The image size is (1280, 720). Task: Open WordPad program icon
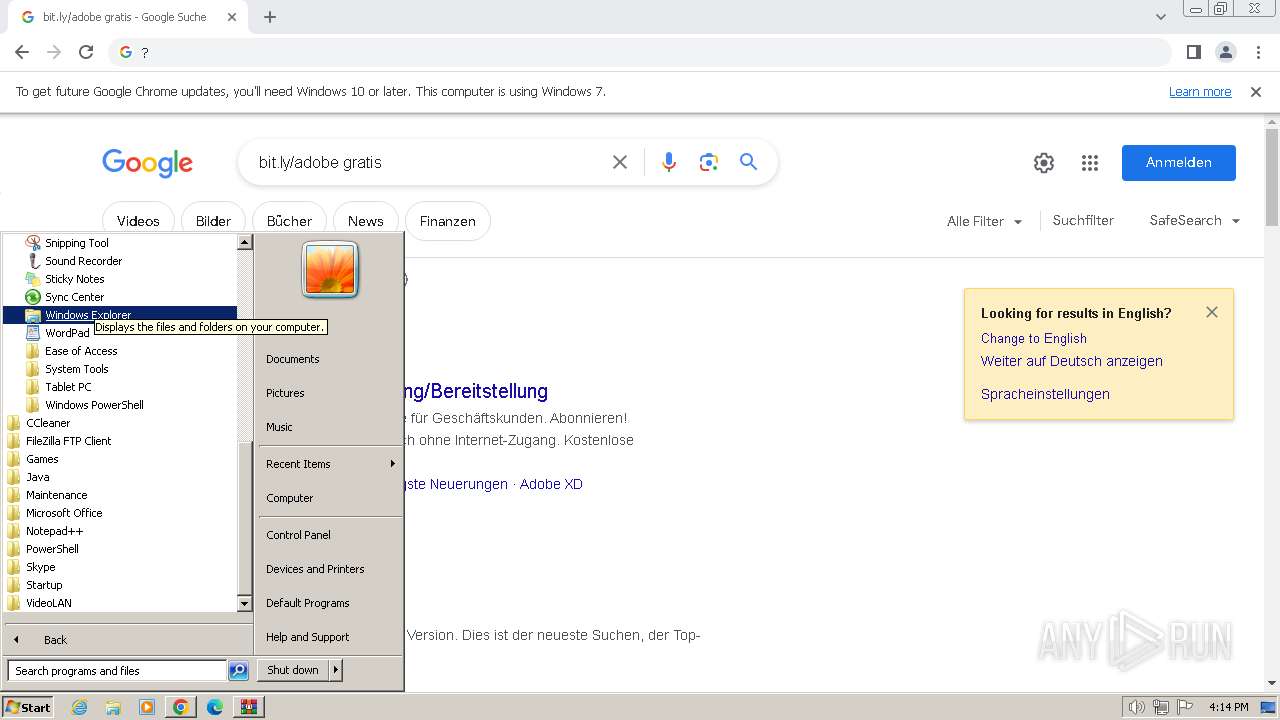tap(33, 333)
